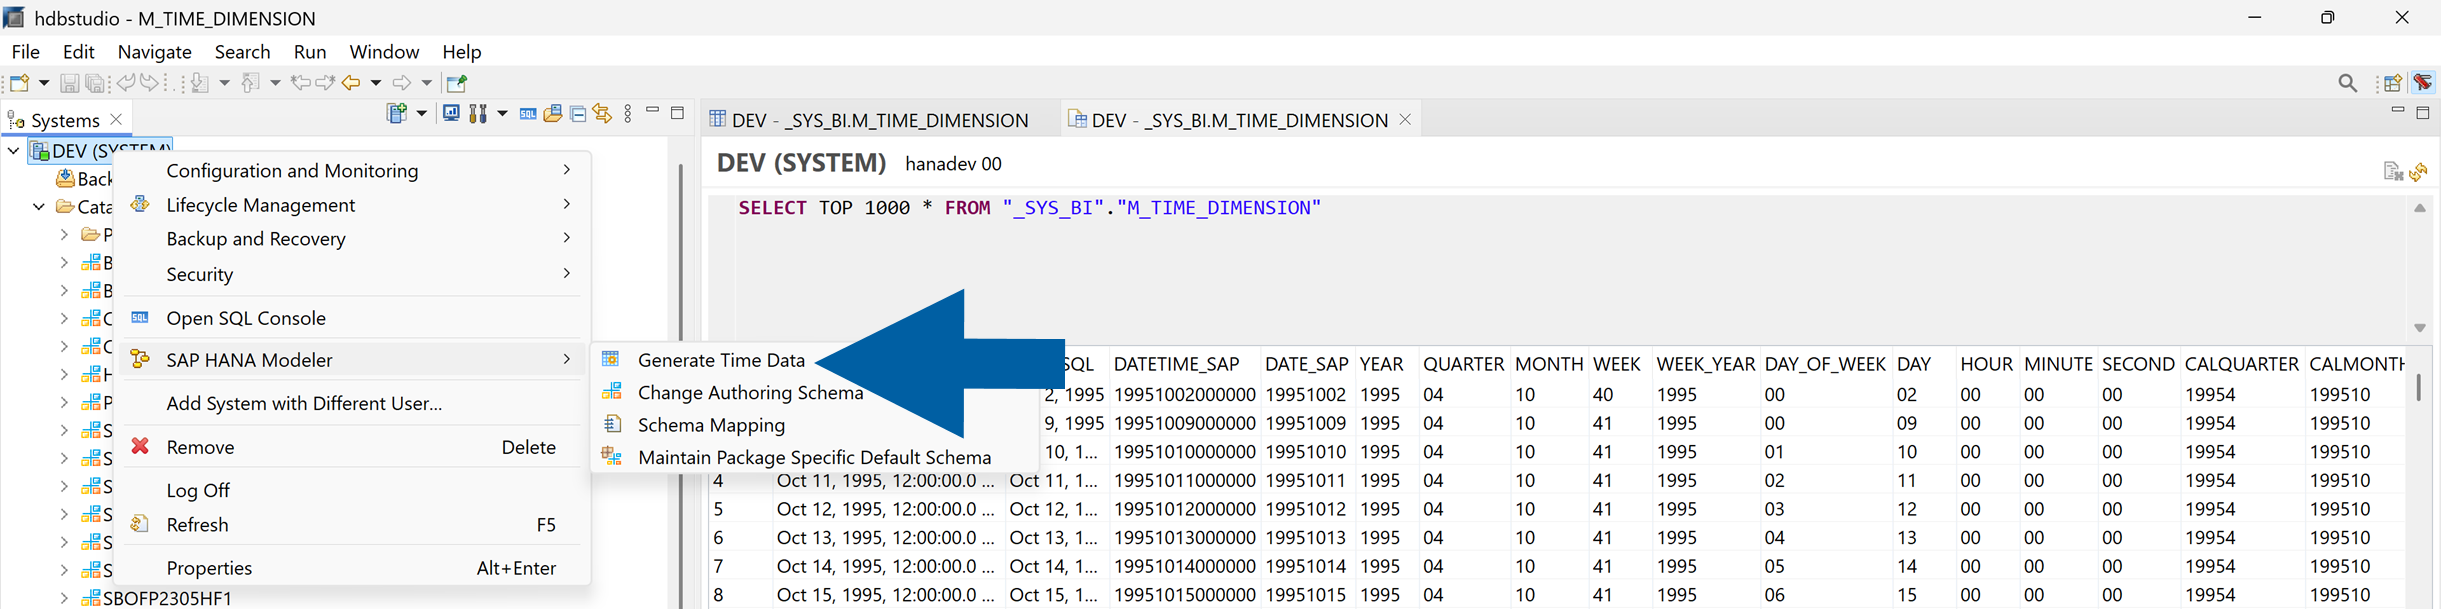Click the Previous Annotation toolbar icon
The width and height of the screenshot is (2441, 609).
251,83
